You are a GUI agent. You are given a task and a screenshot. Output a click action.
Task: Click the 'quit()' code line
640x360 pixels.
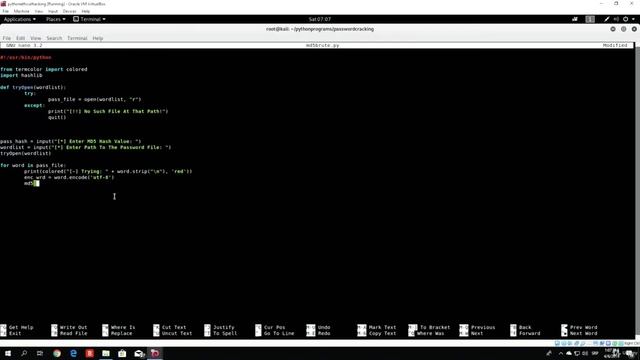coord(57,118)
